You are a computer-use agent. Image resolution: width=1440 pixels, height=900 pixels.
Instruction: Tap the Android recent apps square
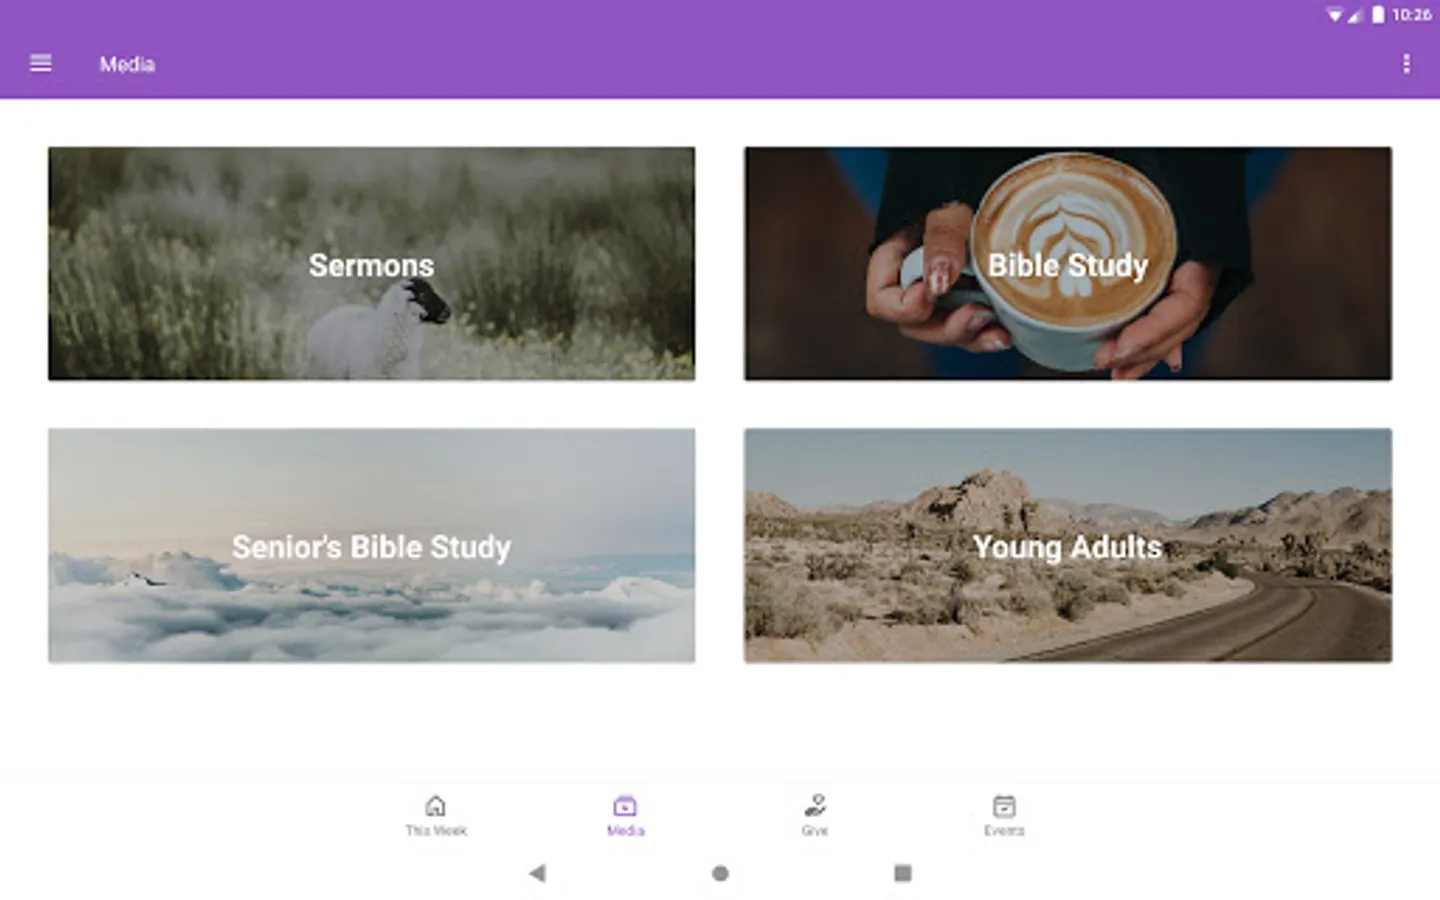point(902,873)
